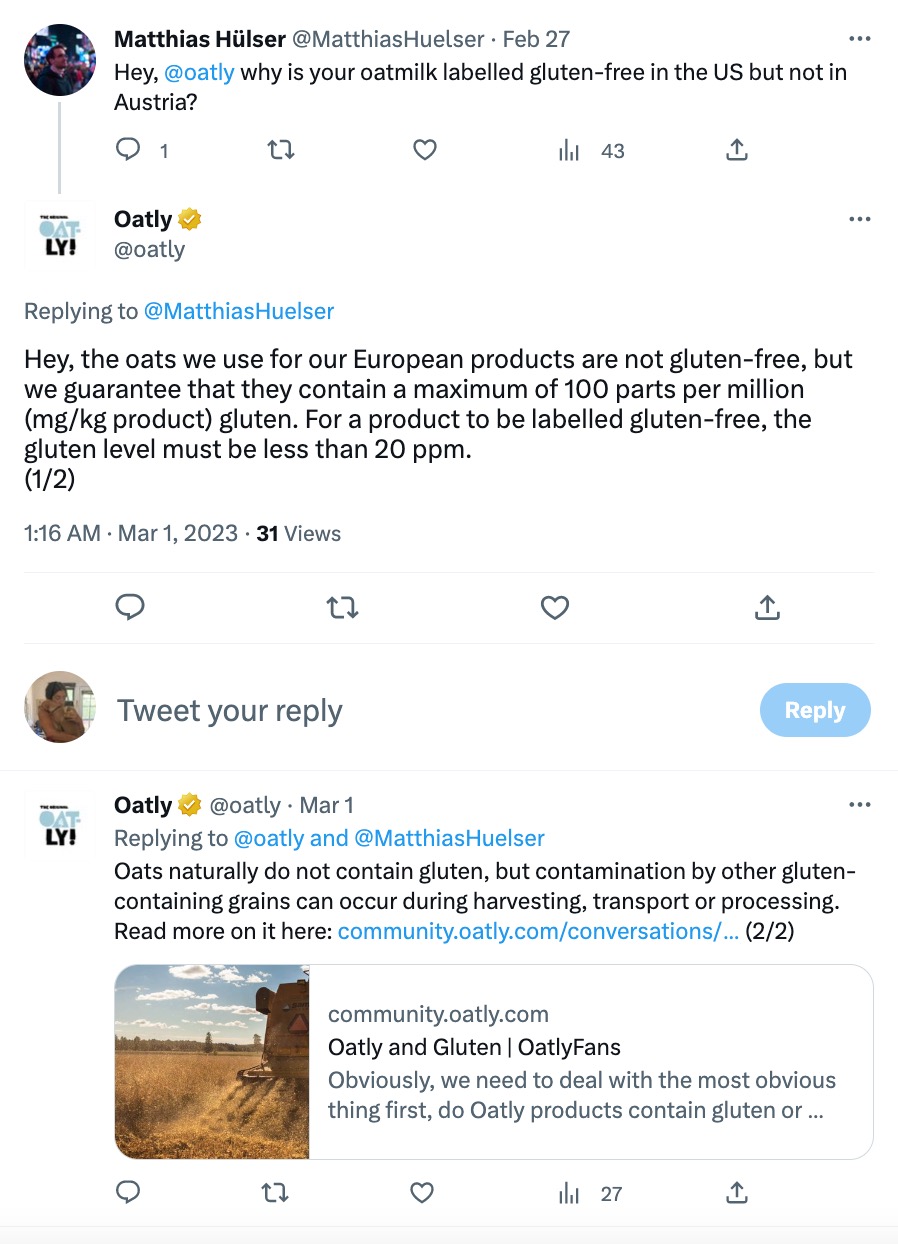Share Matthias Hülser's tweet
Viewport: 898px width, 1244px height.
[x=736, y=150]
